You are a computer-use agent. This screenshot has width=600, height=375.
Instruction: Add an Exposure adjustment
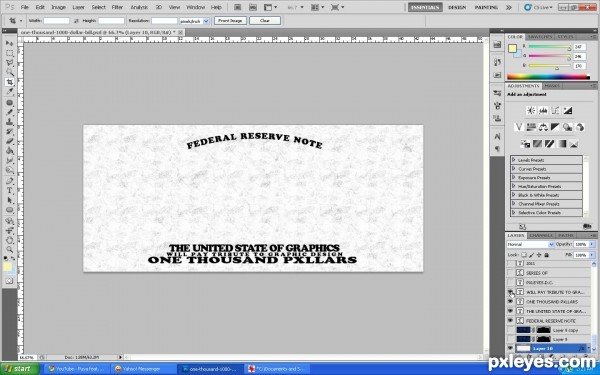click(x=567, y=111)
